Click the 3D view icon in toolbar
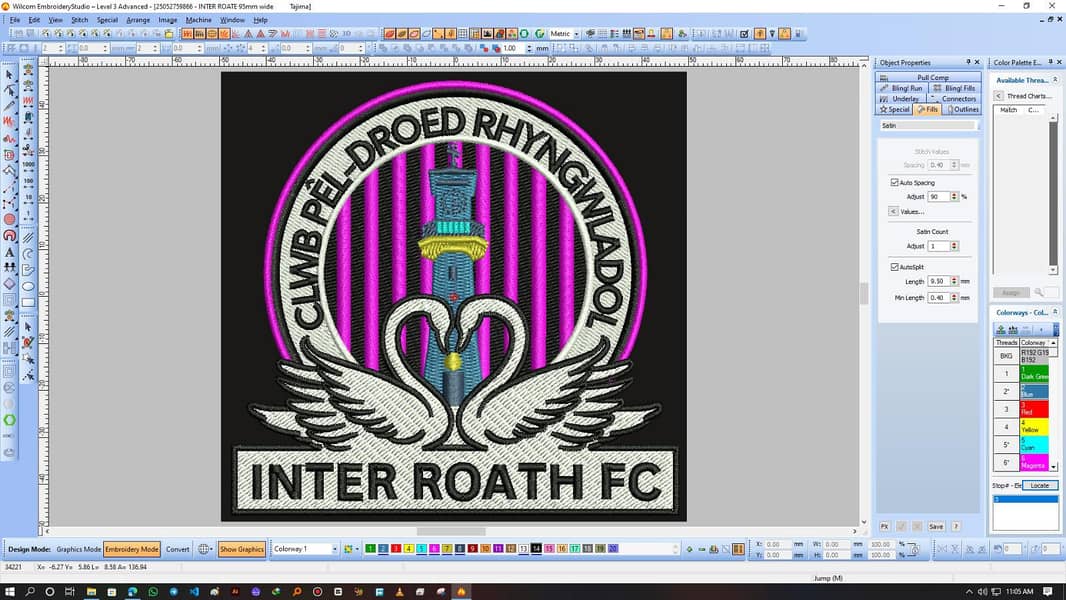Viewport: 1066px width, 600px height. click(347, 34)
